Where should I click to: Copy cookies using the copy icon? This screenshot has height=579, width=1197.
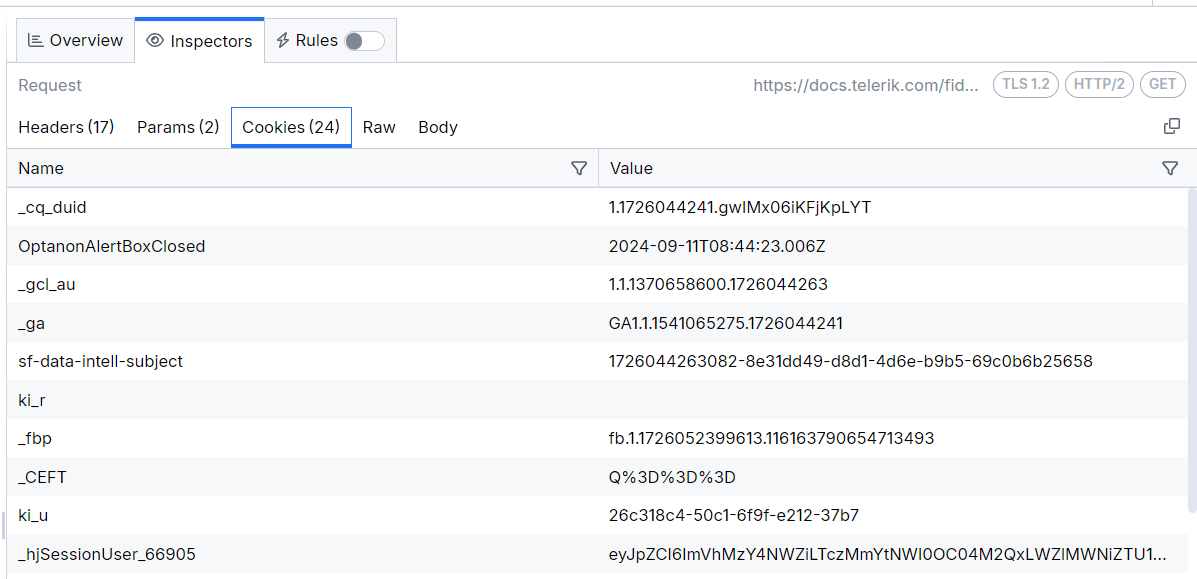click(x=1172, y=127)
